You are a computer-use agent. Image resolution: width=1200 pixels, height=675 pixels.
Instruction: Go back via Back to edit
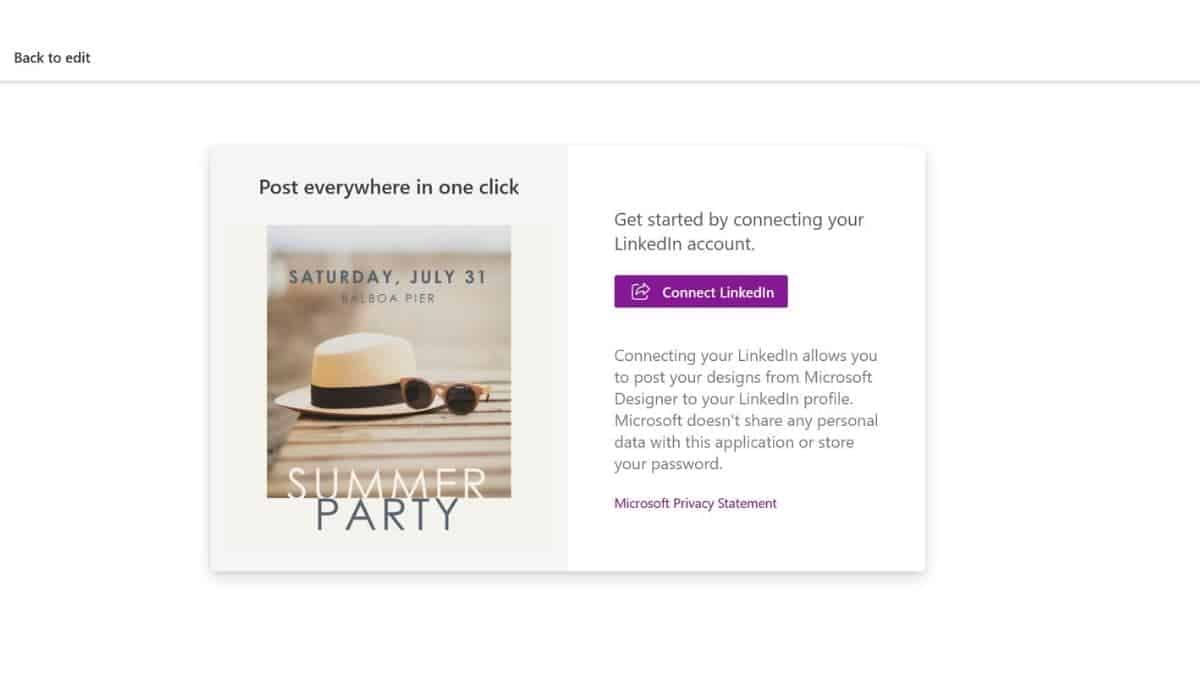(52, 58)
